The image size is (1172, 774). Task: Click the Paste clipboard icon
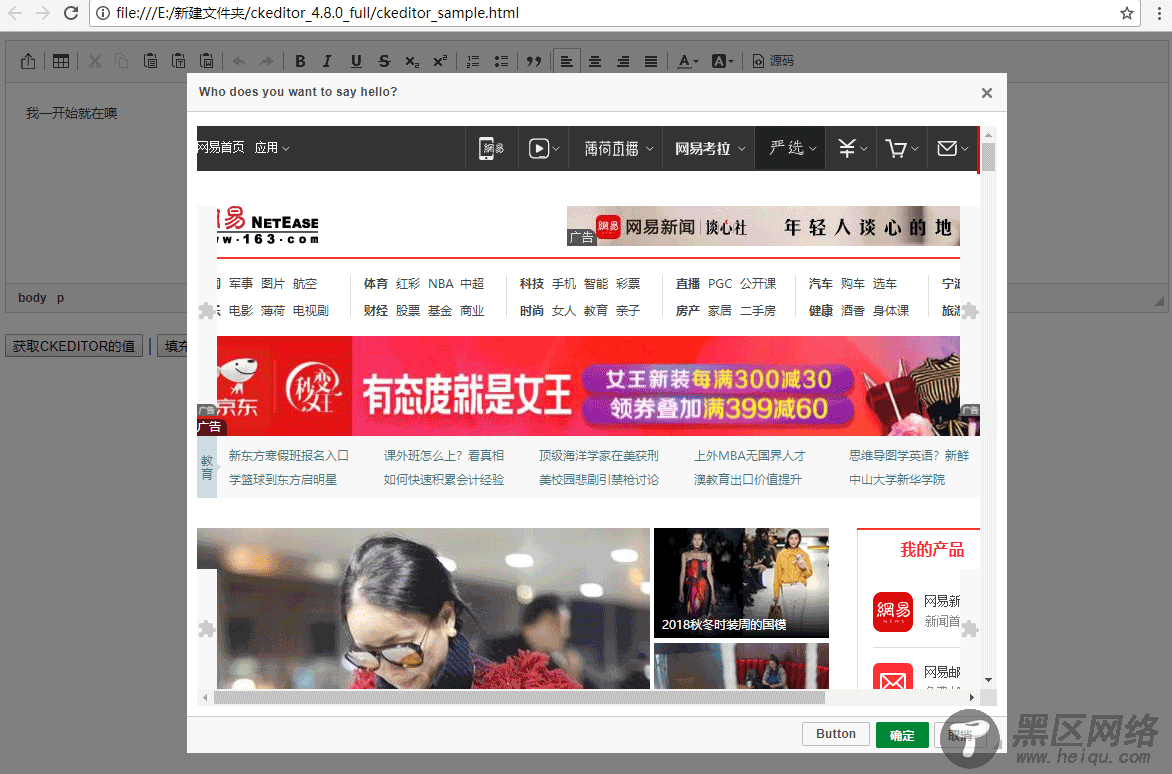tap(150, 61)
